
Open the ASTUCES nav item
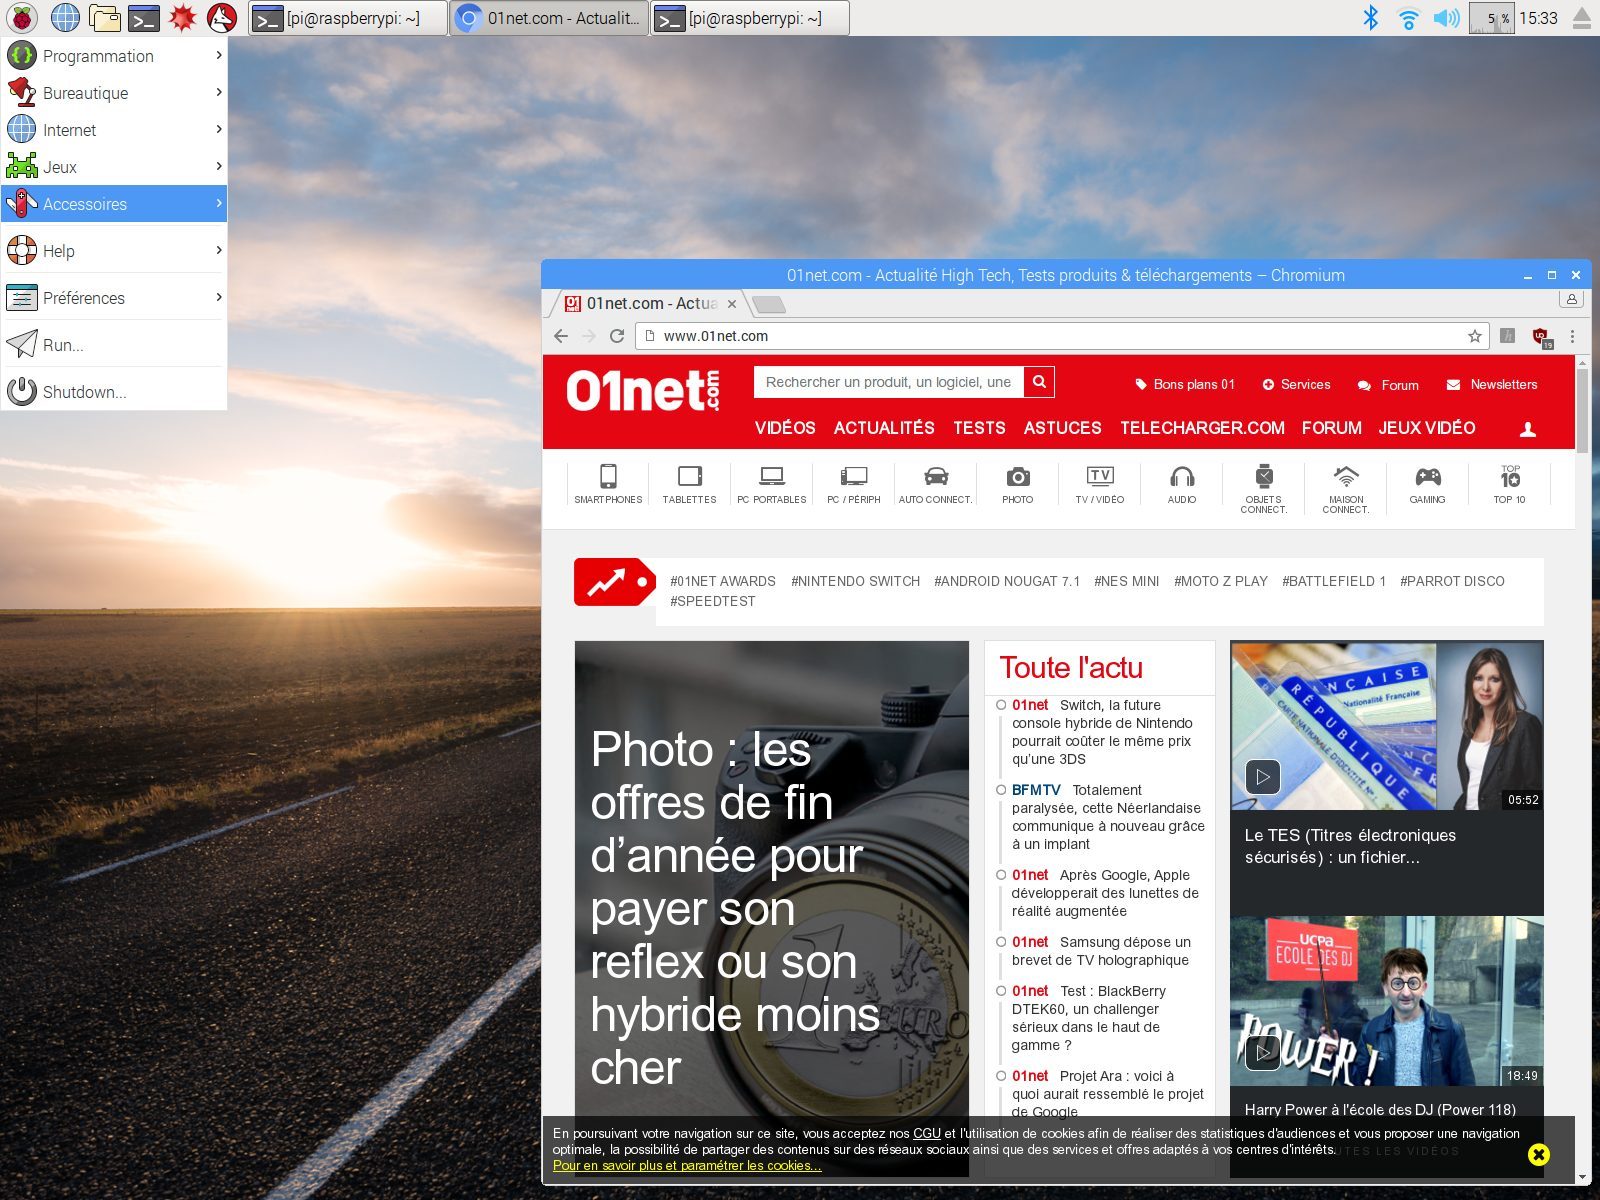pyautogui.click(x=1062, y=428)
